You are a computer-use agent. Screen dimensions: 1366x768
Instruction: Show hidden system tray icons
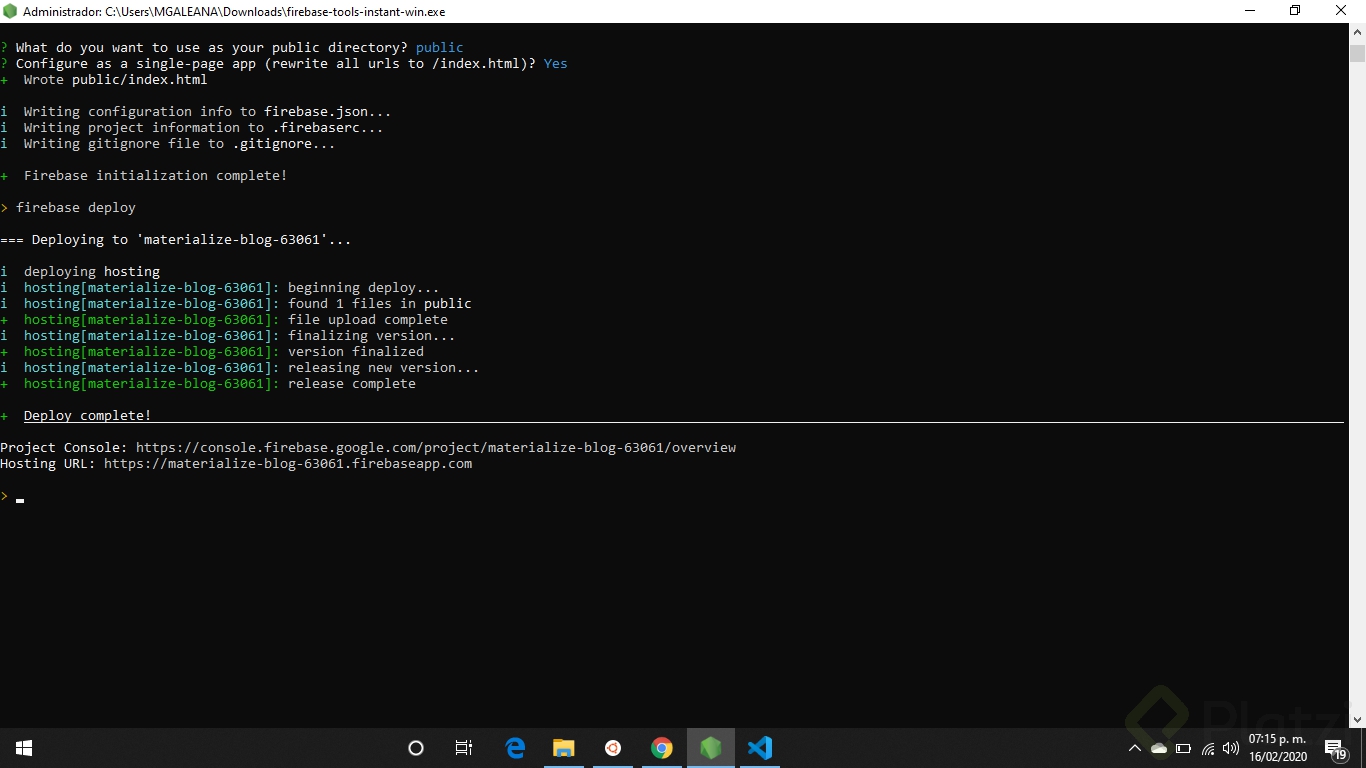click(1135, 748)
